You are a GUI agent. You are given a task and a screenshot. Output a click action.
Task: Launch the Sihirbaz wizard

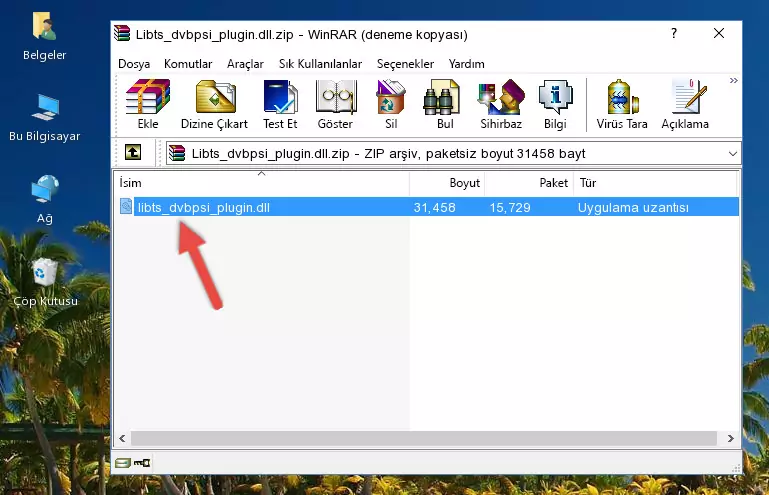point(501,104)
